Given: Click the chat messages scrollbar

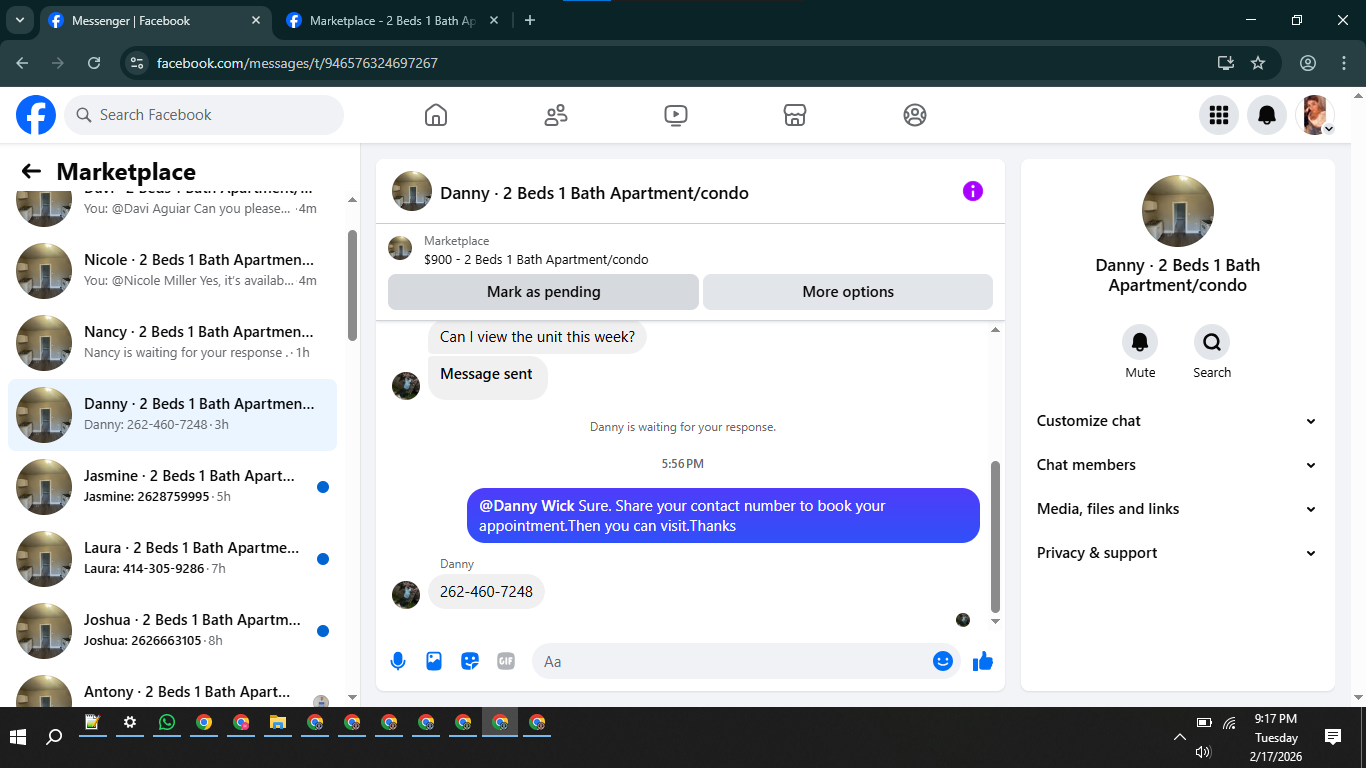Looking at the screenshot, I should [995, 536].
